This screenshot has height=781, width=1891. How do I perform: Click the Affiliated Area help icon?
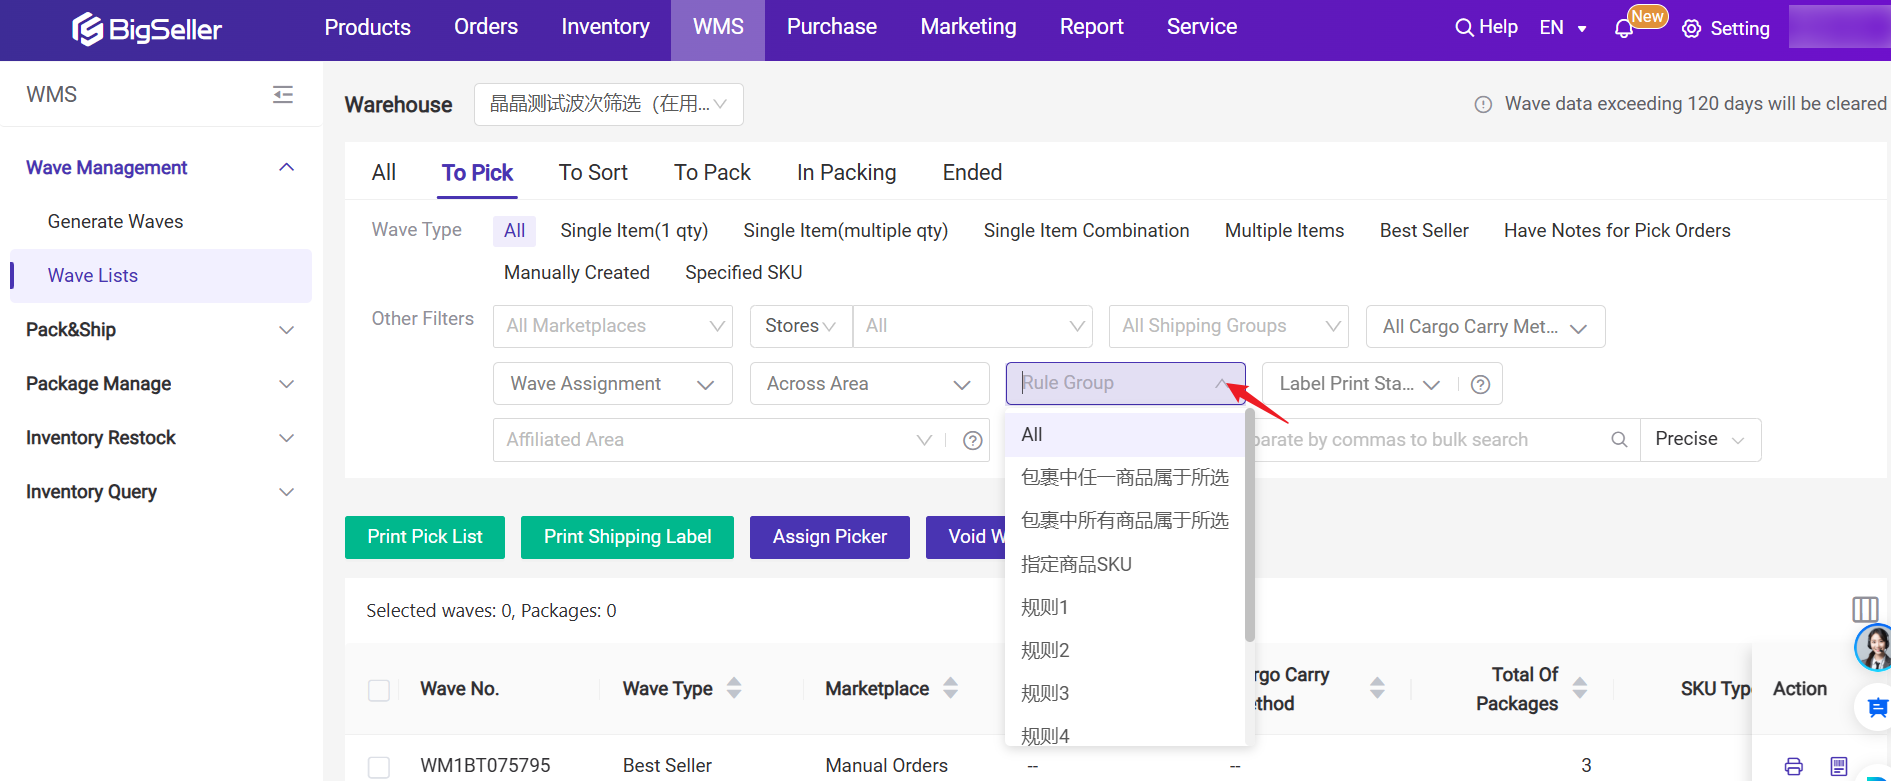(972, 441)
